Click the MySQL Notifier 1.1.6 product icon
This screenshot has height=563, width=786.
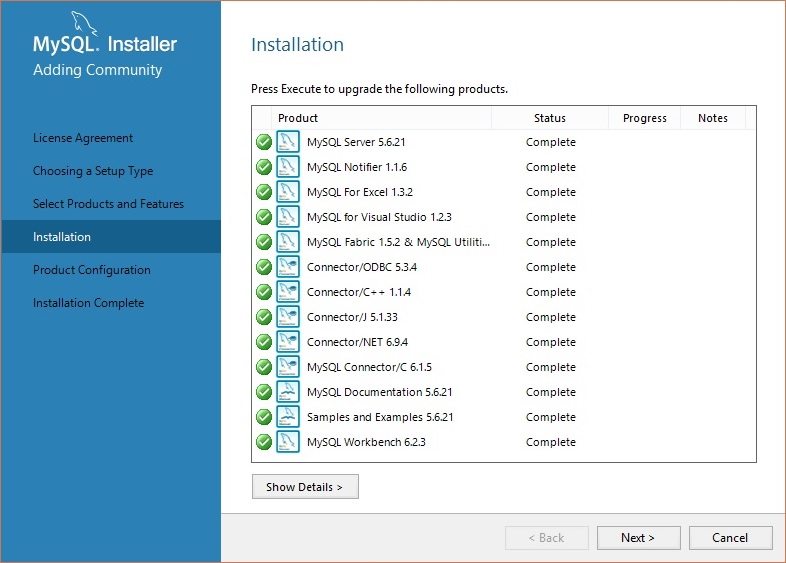[288, 167]
